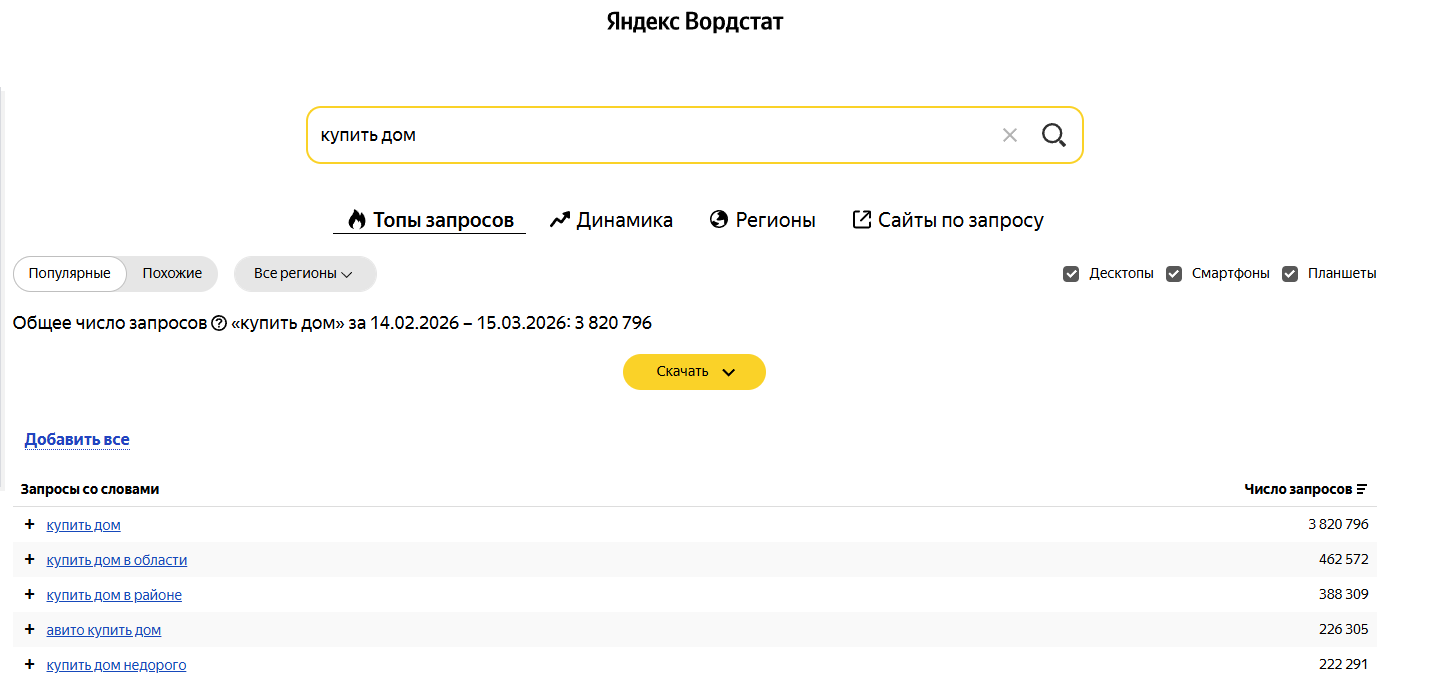The image size is (1433, 677).
Task: Uncheck the Смартфоны checkbox
Action: pos(1174,274)
